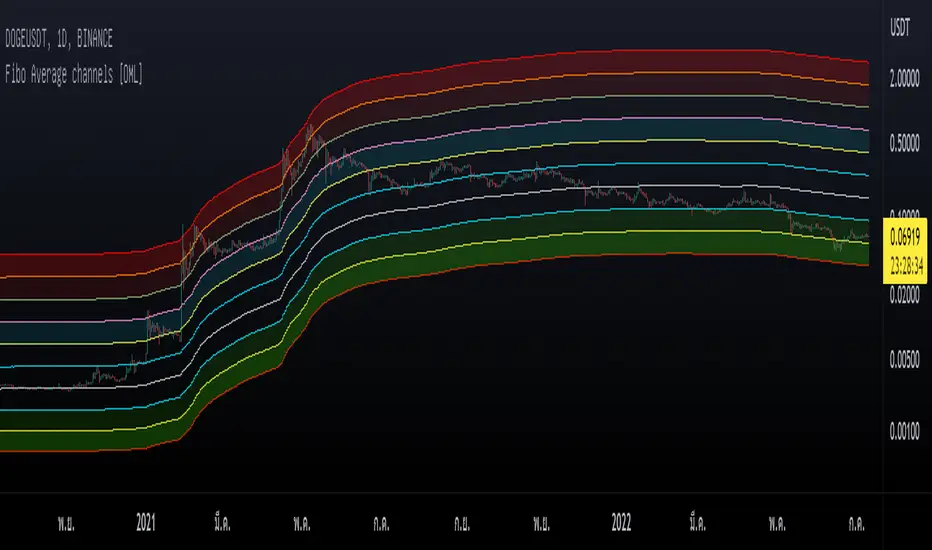Click the 0.02000 price axis label
The height and width of the screenshot is (550, 932).
click(x=904, y=296)
